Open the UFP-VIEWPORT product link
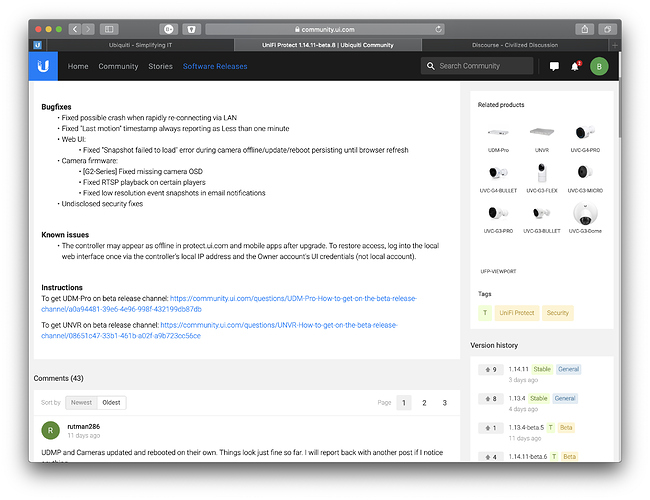 click(x=498, y=271)
